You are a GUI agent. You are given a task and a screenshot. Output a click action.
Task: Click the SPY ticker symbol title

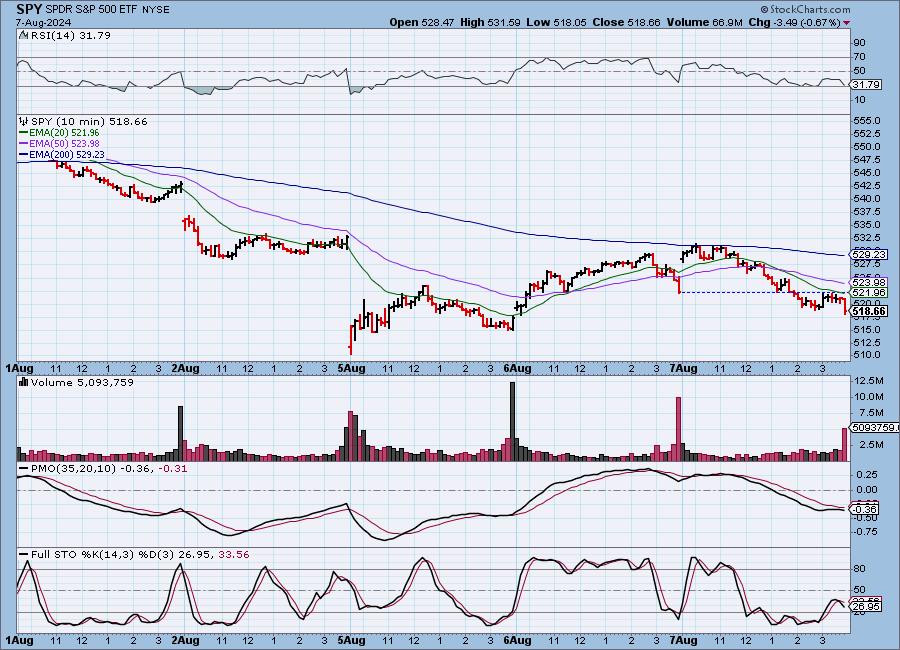[x=28, y=9]
